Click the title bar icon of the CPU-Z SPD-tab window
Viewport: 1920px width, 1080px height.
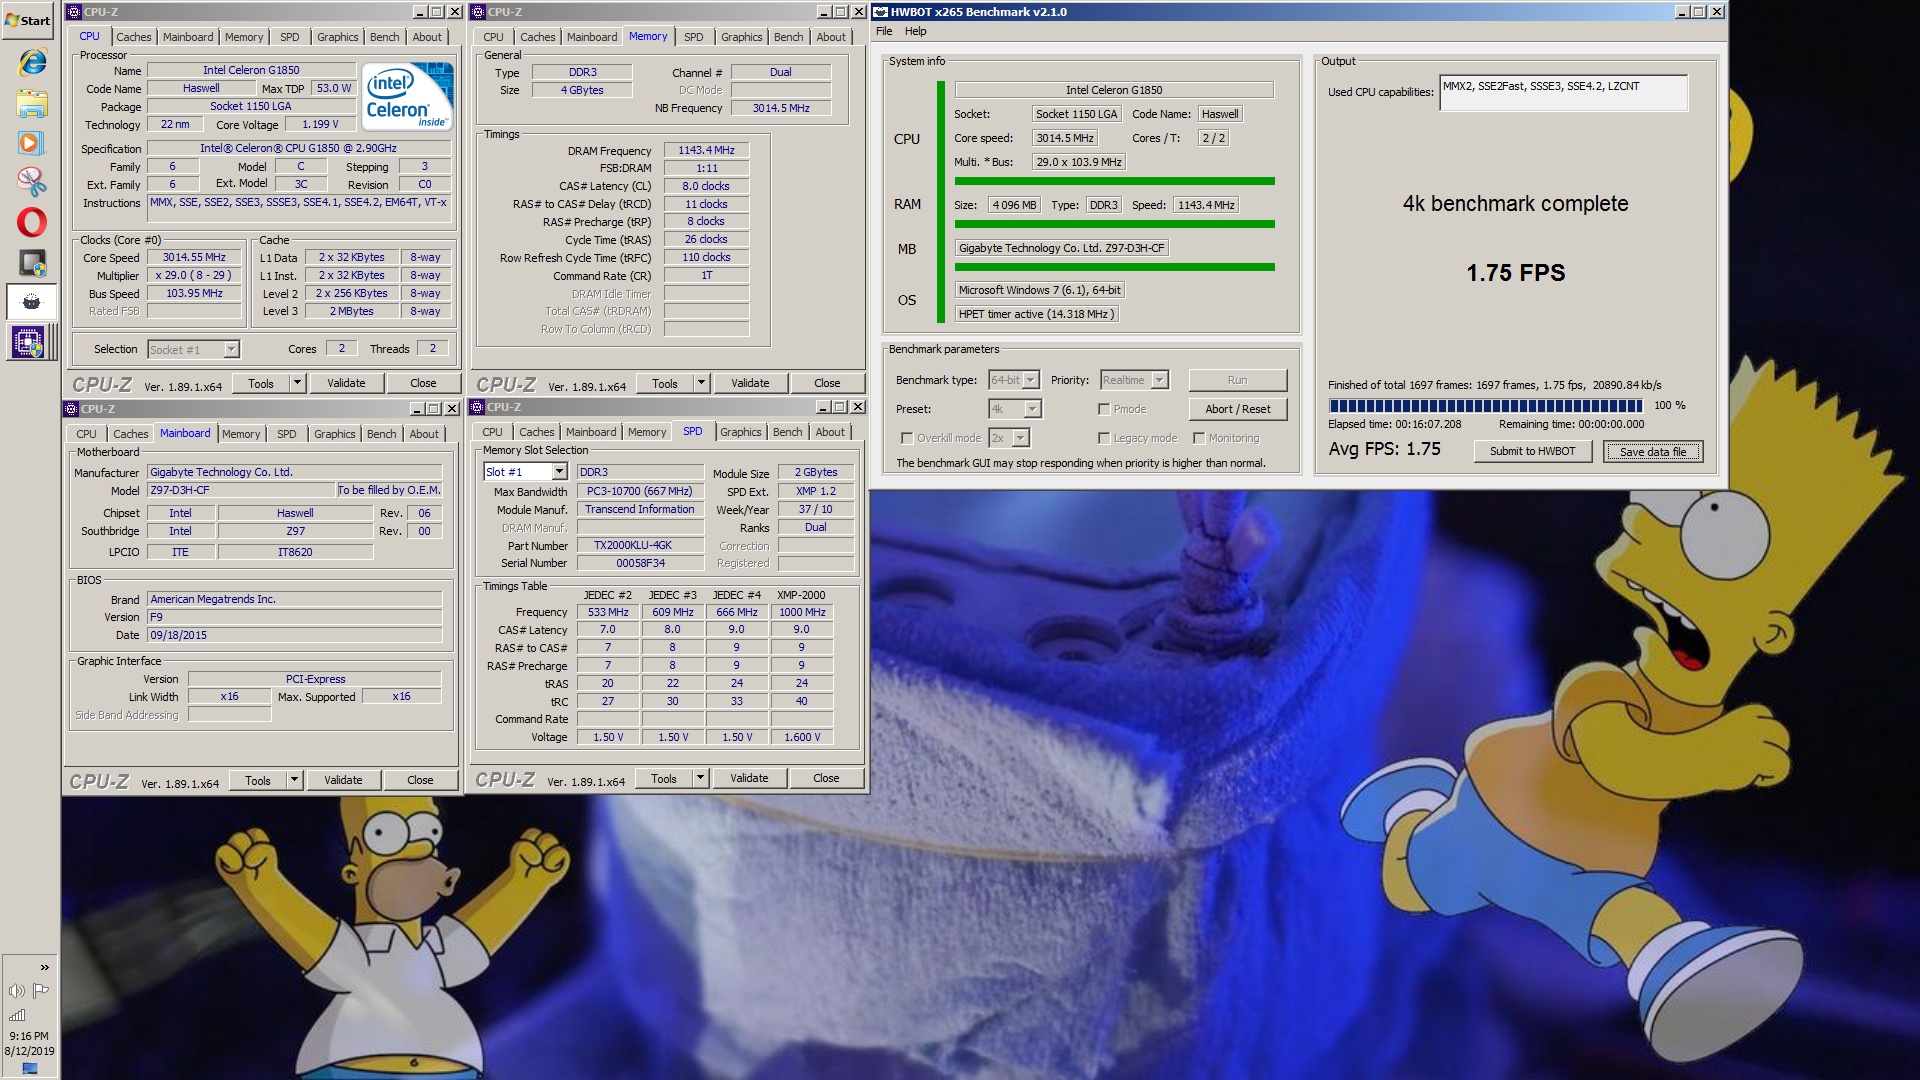tap(477, 407)
